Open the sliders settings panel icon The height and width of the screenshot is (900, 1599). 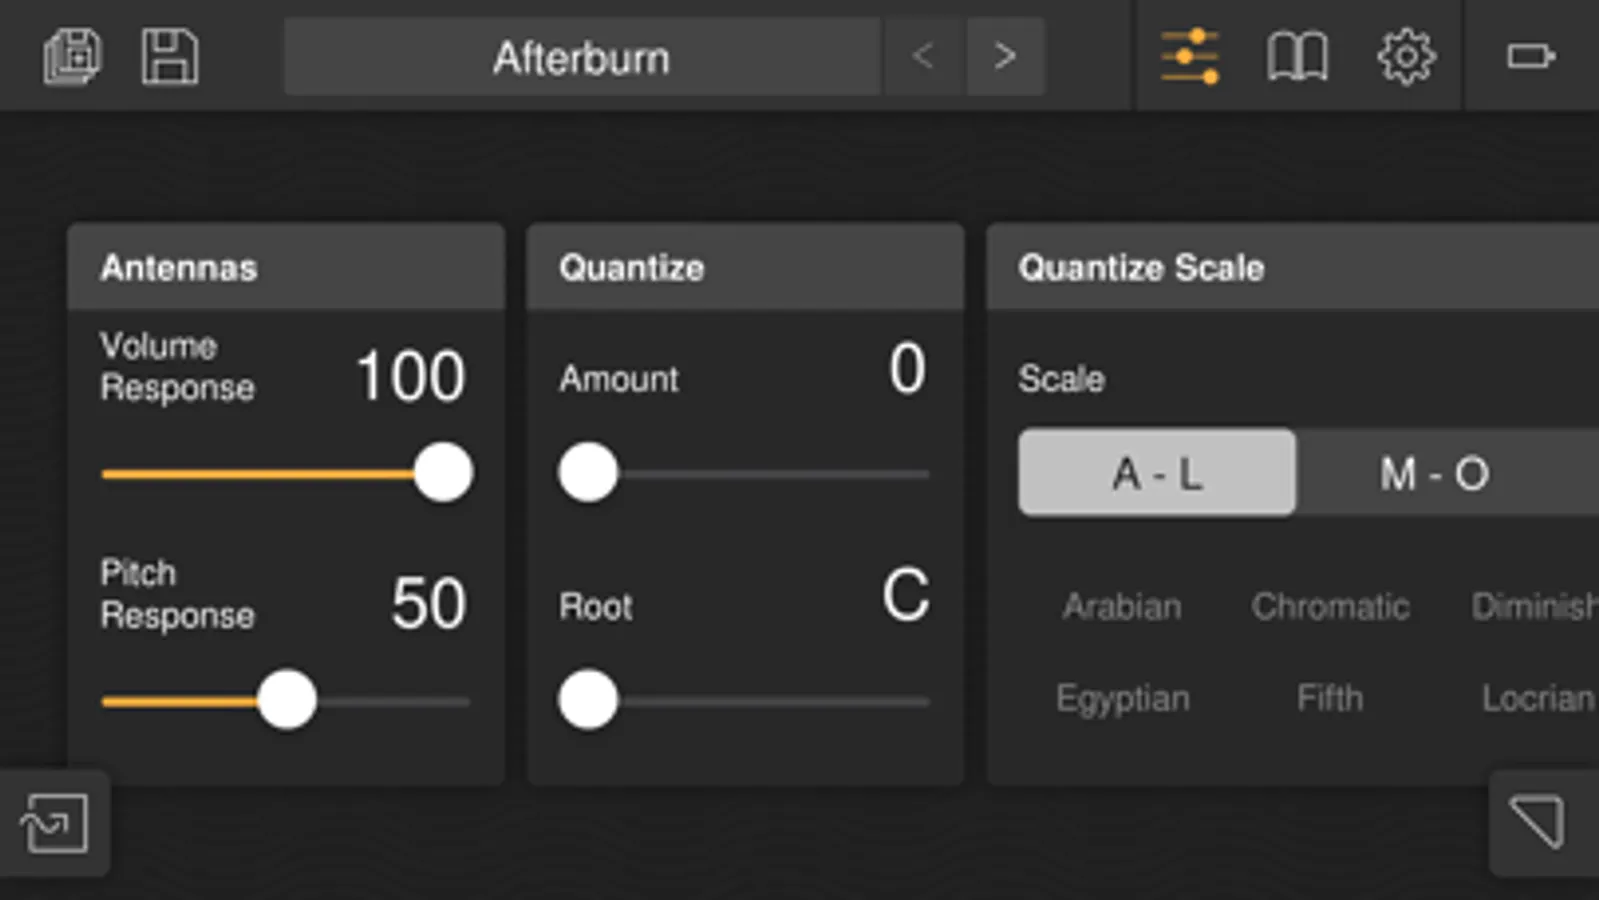(x=1189, y=56)
